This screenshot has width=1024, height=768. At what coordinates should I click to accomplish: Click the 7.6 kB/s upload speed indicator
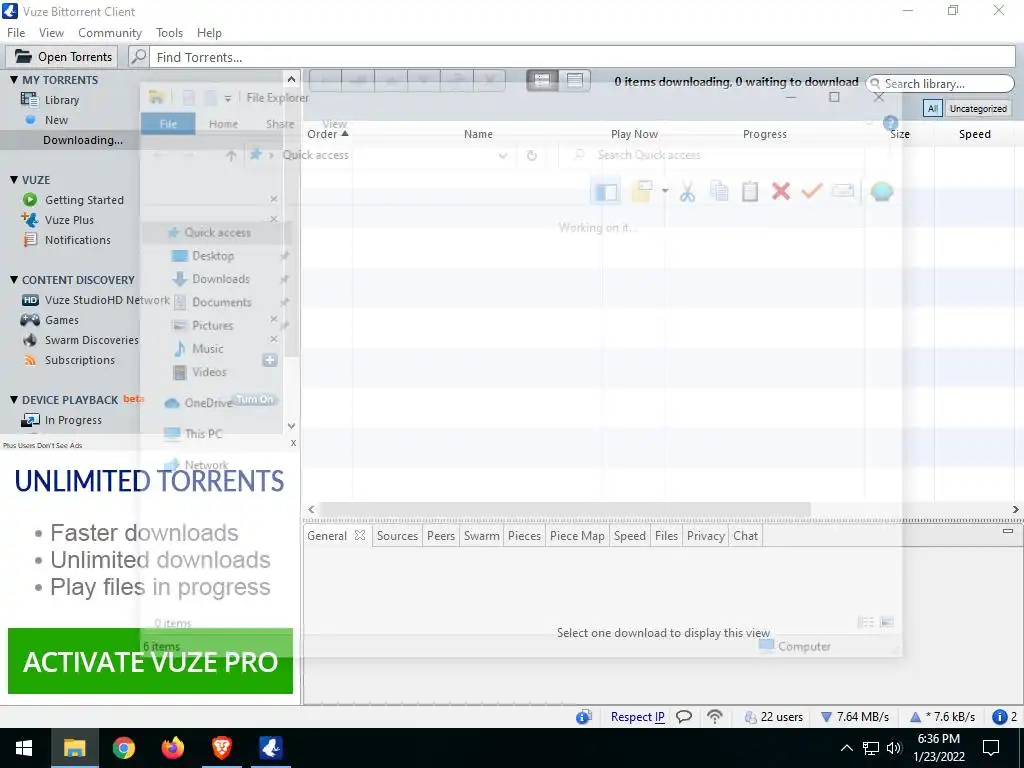(942, 716)
